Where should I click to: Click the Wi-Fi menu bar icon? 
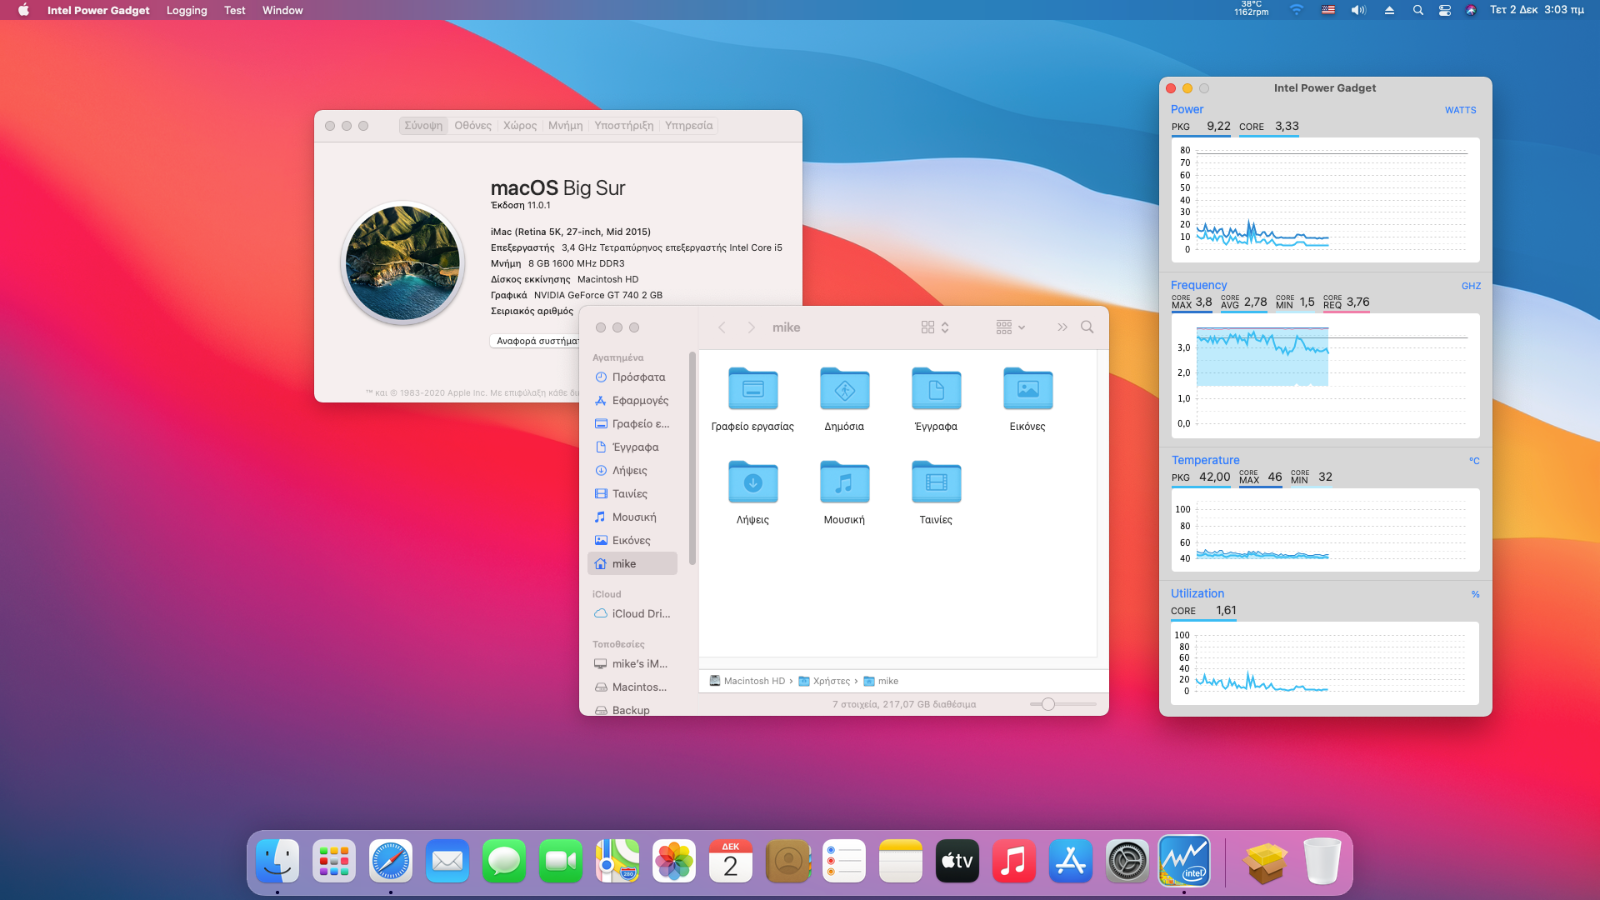coord(1297,10)
